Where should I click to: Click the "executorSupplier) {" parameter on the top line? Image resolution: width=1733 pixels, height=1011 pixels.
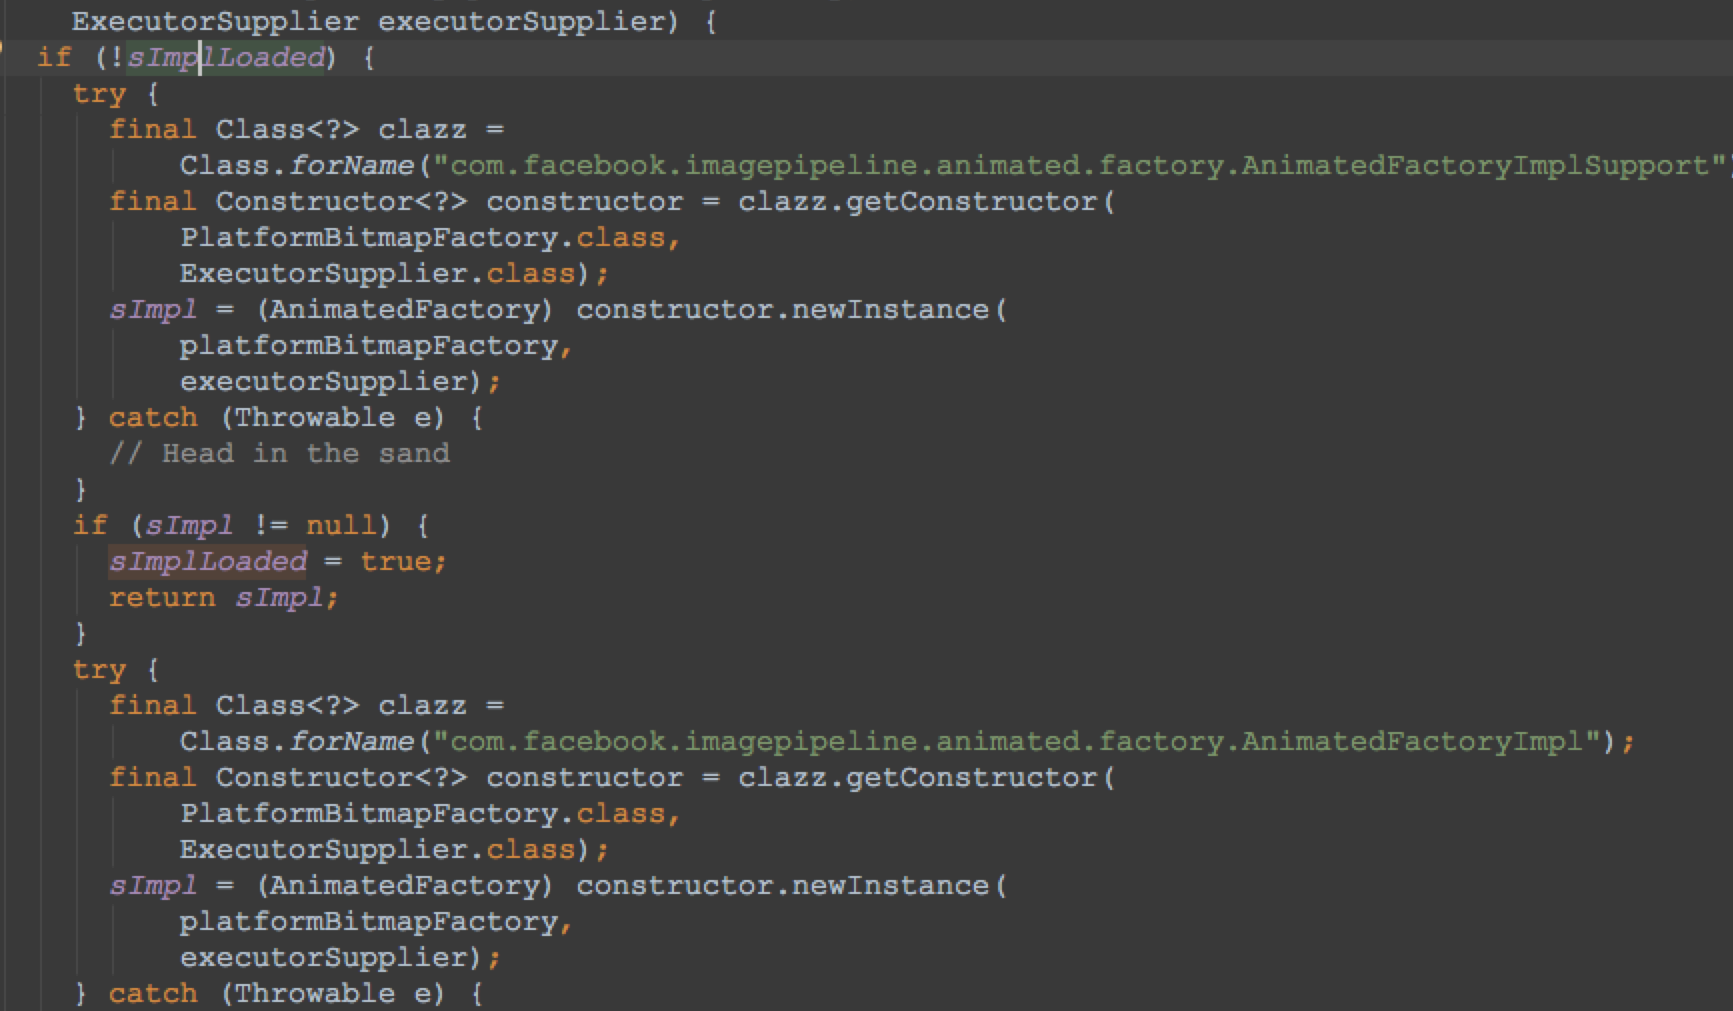pyautogui.click(x=547, y=21)
